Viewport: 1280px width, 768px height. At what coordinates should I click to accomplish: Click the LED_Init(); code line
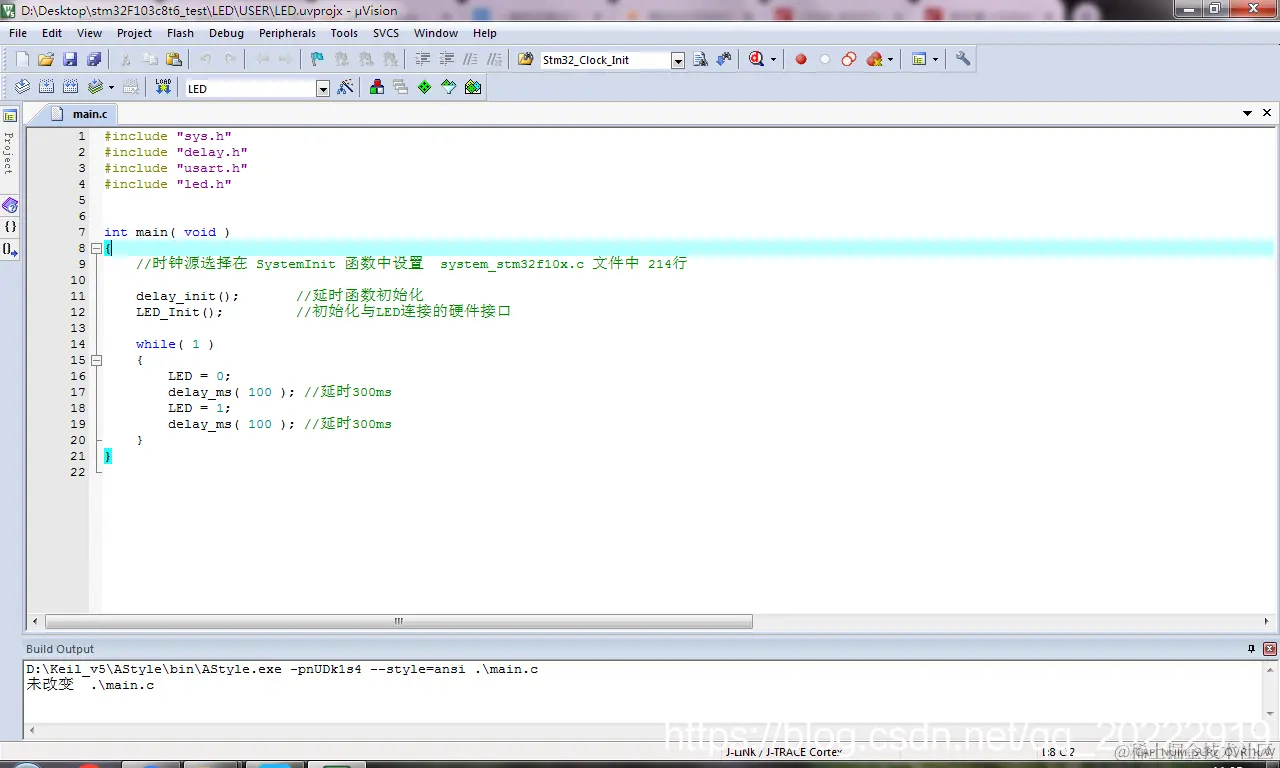tap(180, 312)
